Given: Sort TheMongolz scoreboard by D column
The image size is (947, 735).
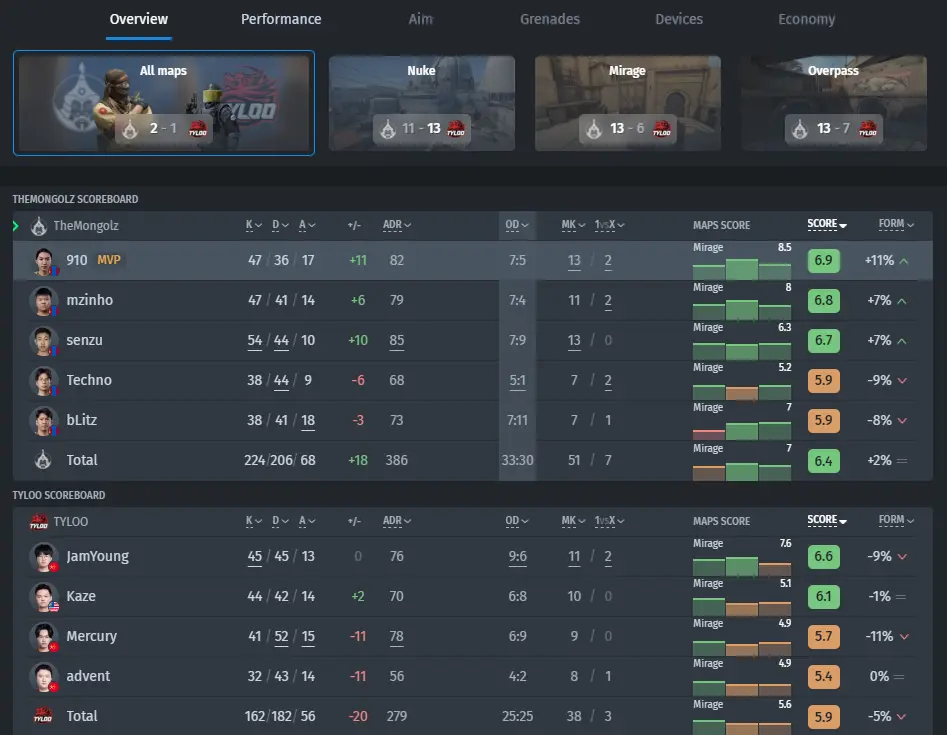Looking at the screenshot, I should [x=280, y=225].
